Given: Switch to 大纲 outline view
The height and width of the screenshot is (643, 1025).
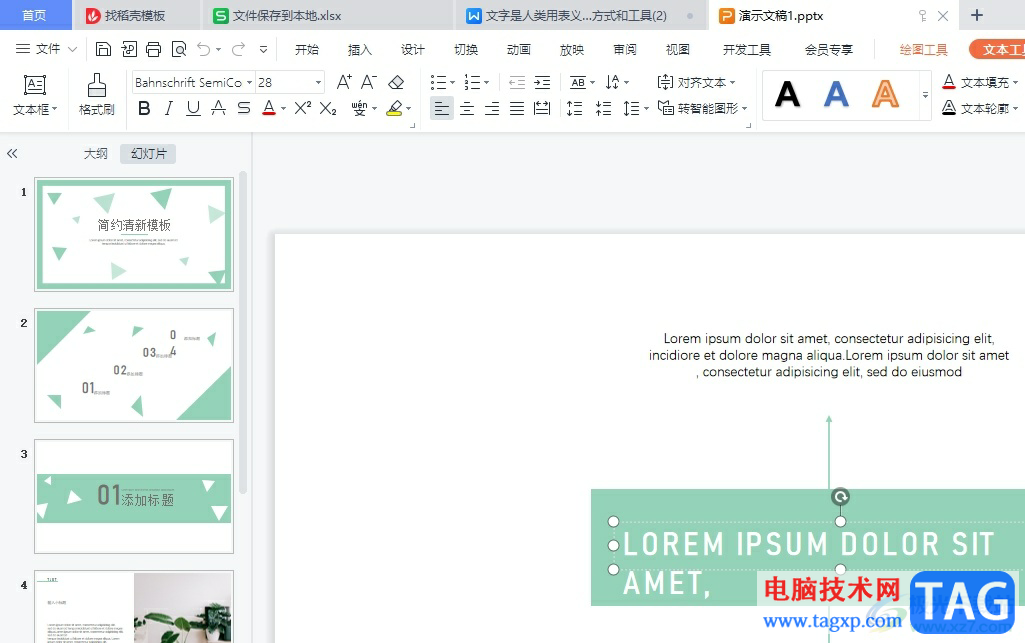Looking at the screenshot, I should coord(95,154).
